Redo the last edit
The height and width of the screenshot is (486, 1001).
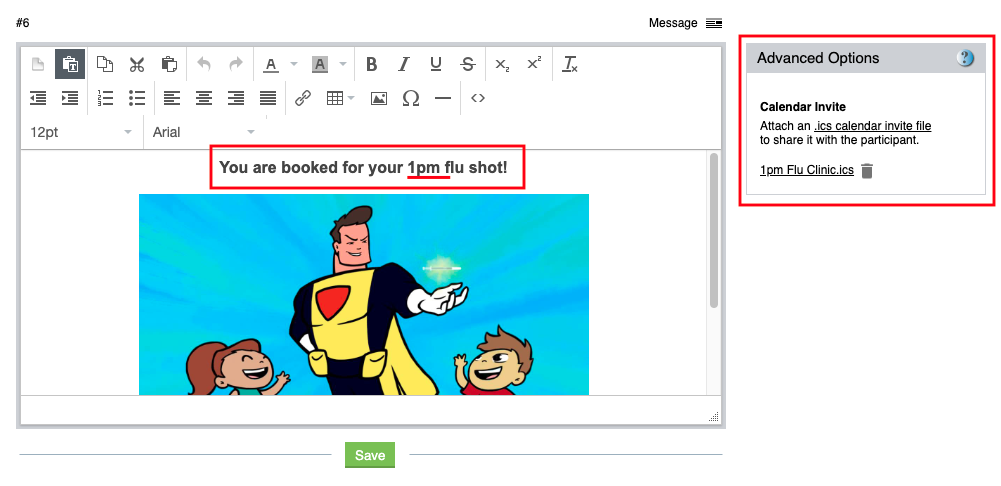pos(236,64)
